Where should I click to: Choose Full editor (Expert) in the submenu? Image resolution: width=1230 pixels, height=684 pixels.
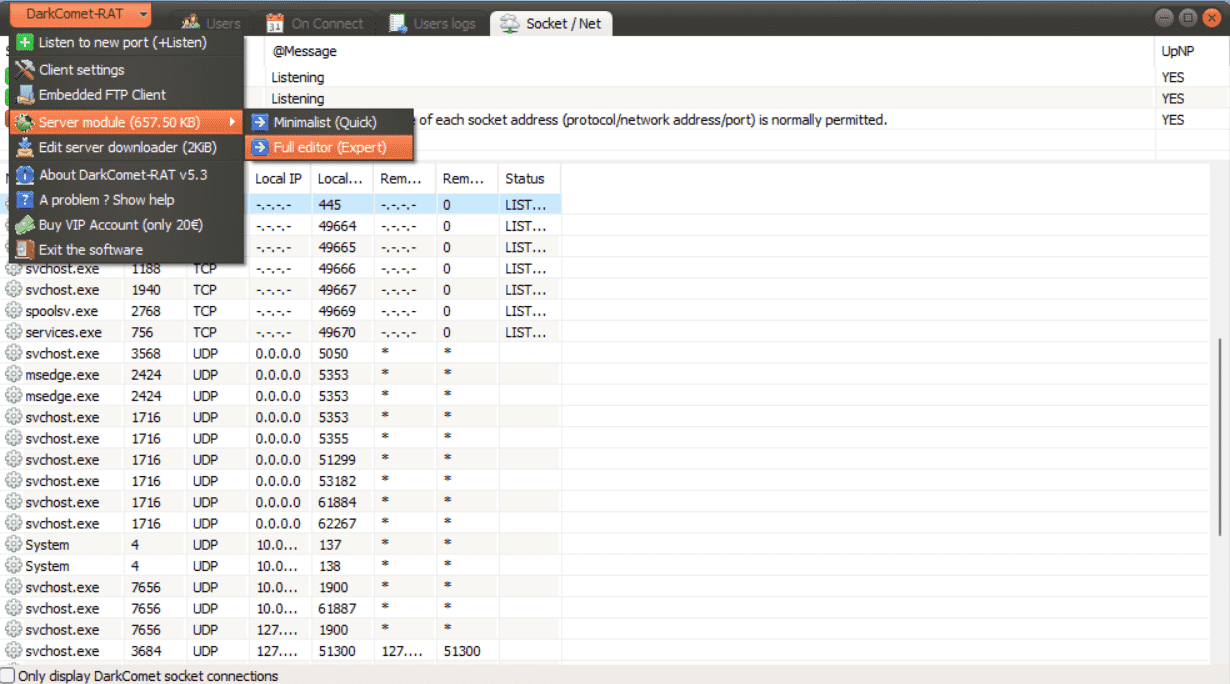pos(329,147)
